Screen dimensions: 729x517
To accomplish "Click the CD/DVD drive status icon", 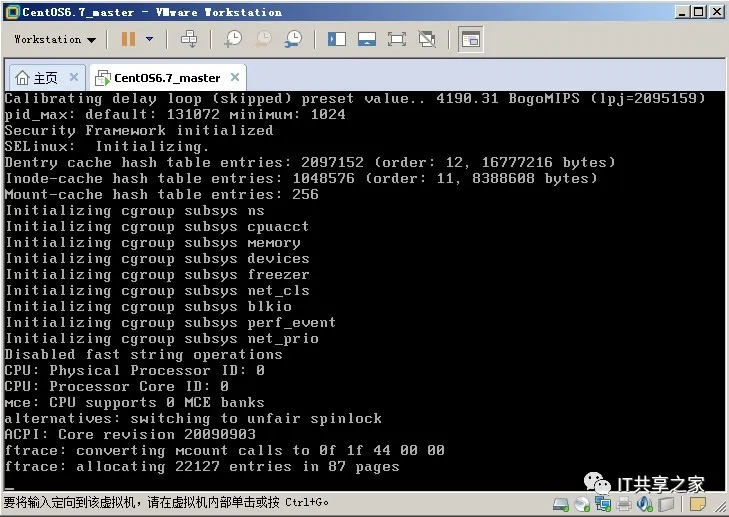I will coord(582,504).
